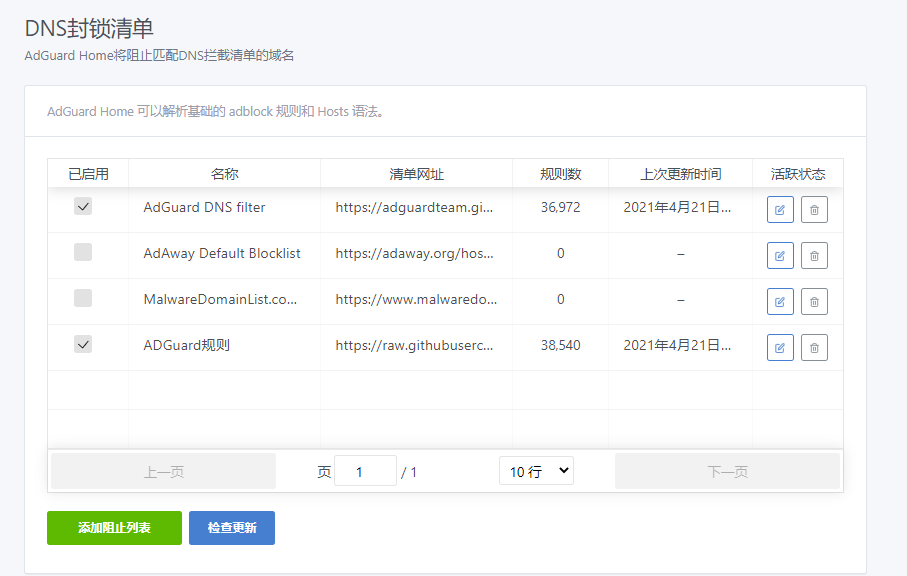Click the https://adguardteam.gi... URL cell
This screenshot has width=907, height=576.
(414, 208)
